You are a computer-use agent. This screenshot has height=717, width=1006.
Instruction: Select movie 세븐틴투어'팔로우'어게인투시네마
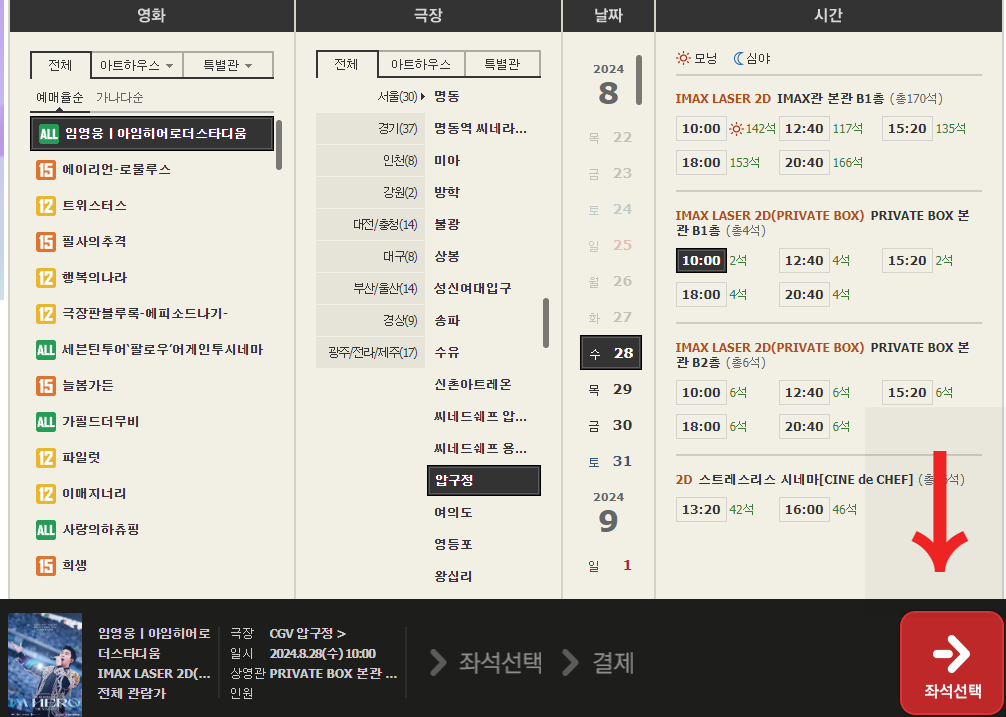162,350
